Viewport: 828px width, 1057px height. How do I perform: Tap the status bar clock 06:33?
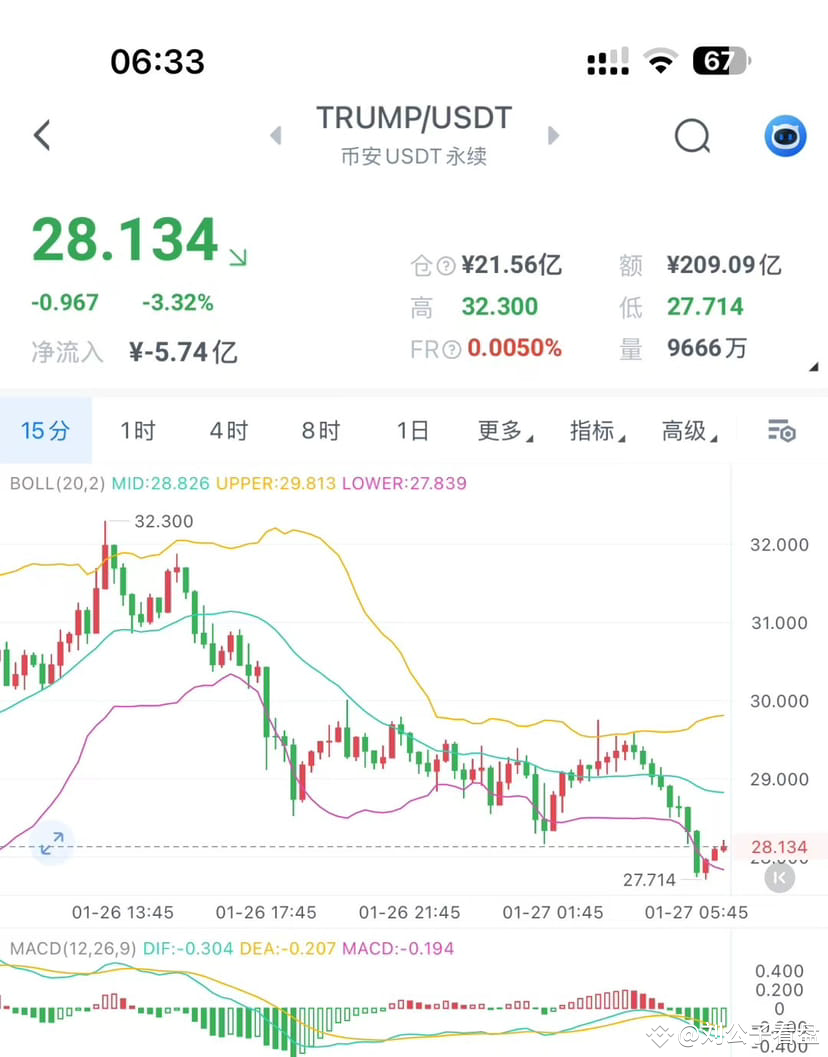pos(157,62)
